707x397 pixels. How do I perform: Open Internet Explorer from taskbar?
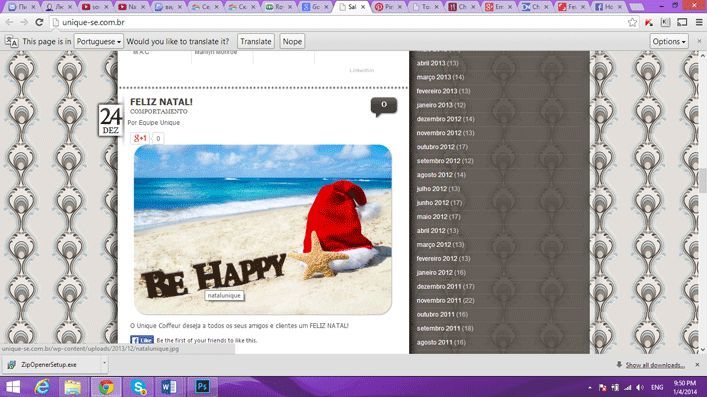pos(42,387)
